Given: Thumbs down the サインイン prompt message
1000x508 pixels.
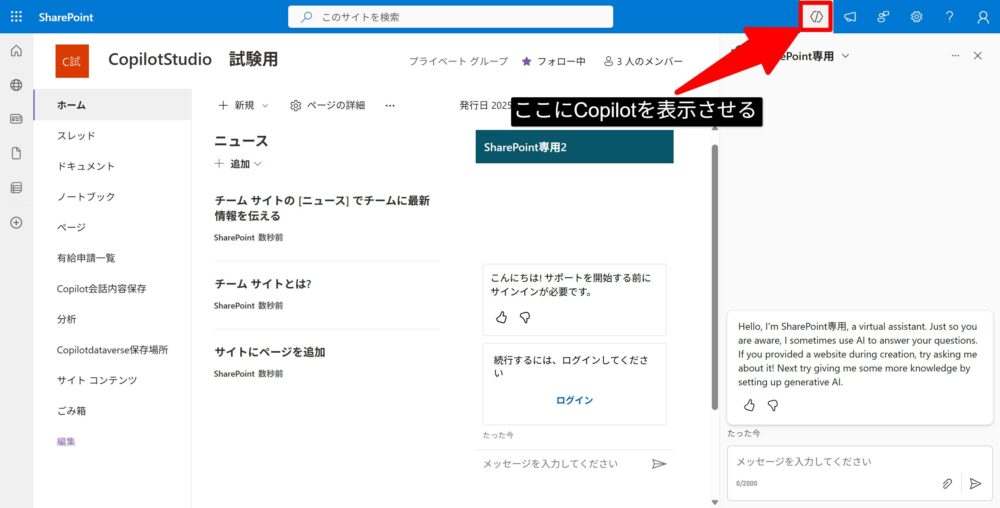Looking at the screenshot, I should pos(525,317).
